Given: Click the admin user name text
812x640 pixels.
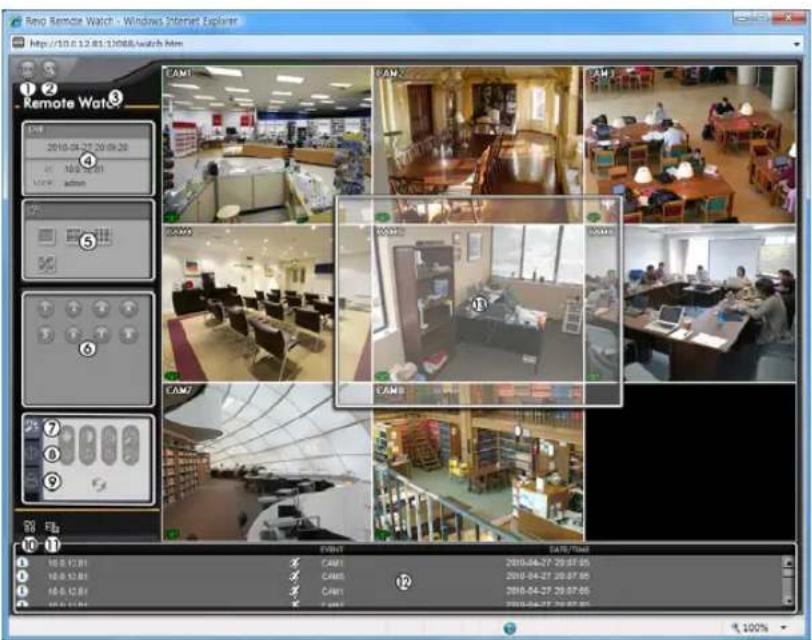Looking at the screenshot, I should tap(75, 183).
